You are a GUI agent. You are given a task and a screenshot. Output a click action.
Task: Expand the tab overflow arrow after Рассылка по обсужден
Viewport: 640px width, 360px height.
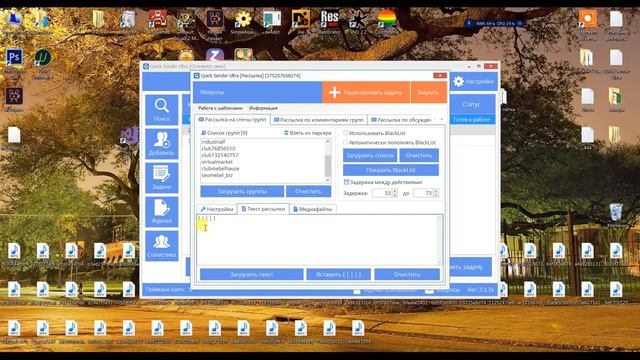click(x=442, y=120)
